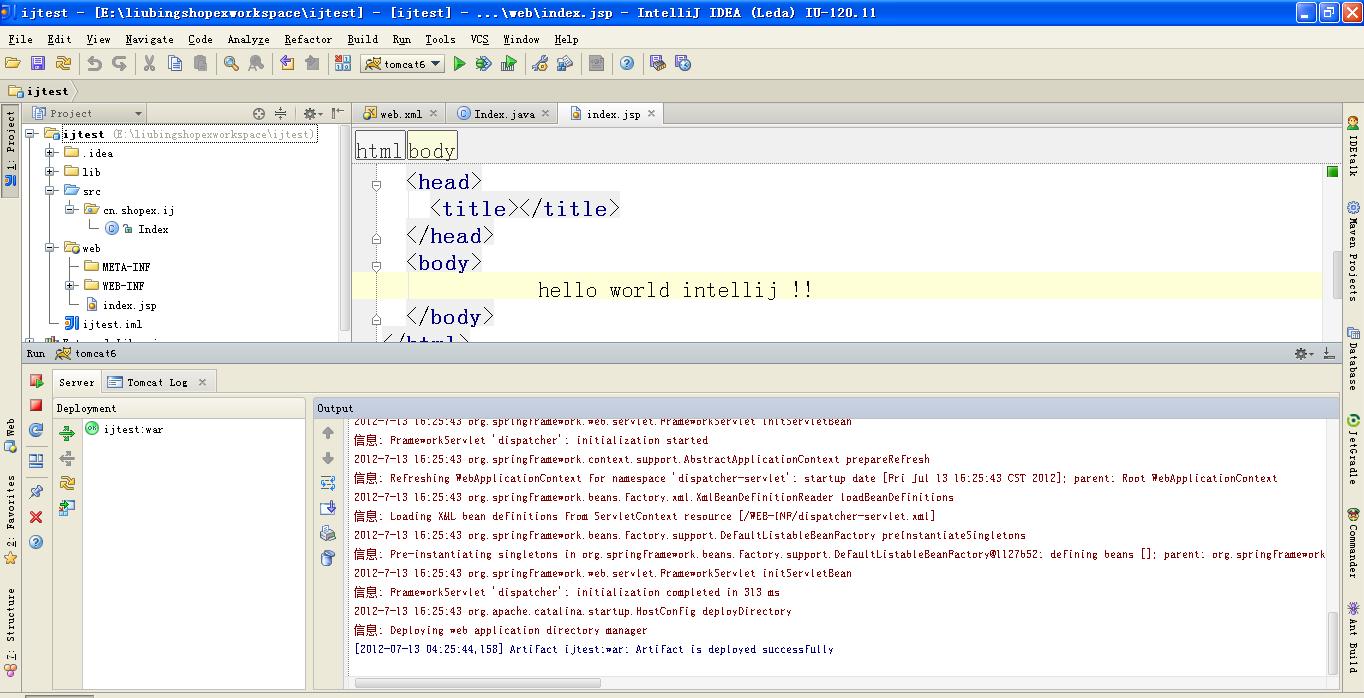
Task: Toggle pin tab in Run panel
Action: click(36, 492)
